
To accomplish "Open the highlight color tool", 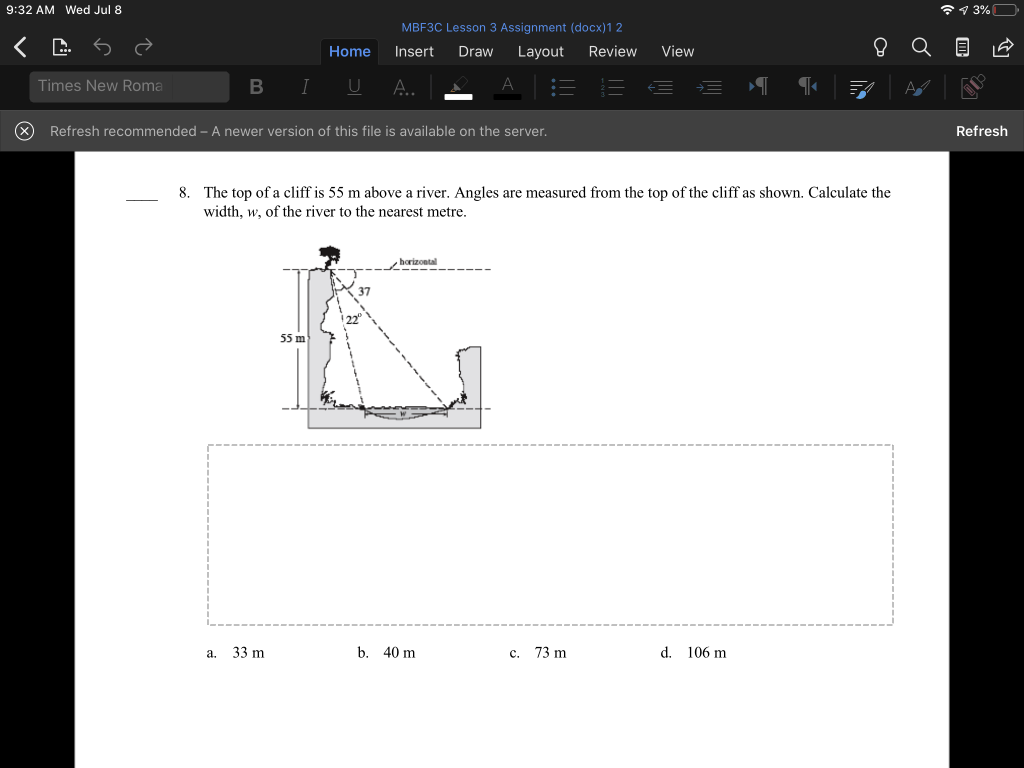I will (x=457, y=88).
